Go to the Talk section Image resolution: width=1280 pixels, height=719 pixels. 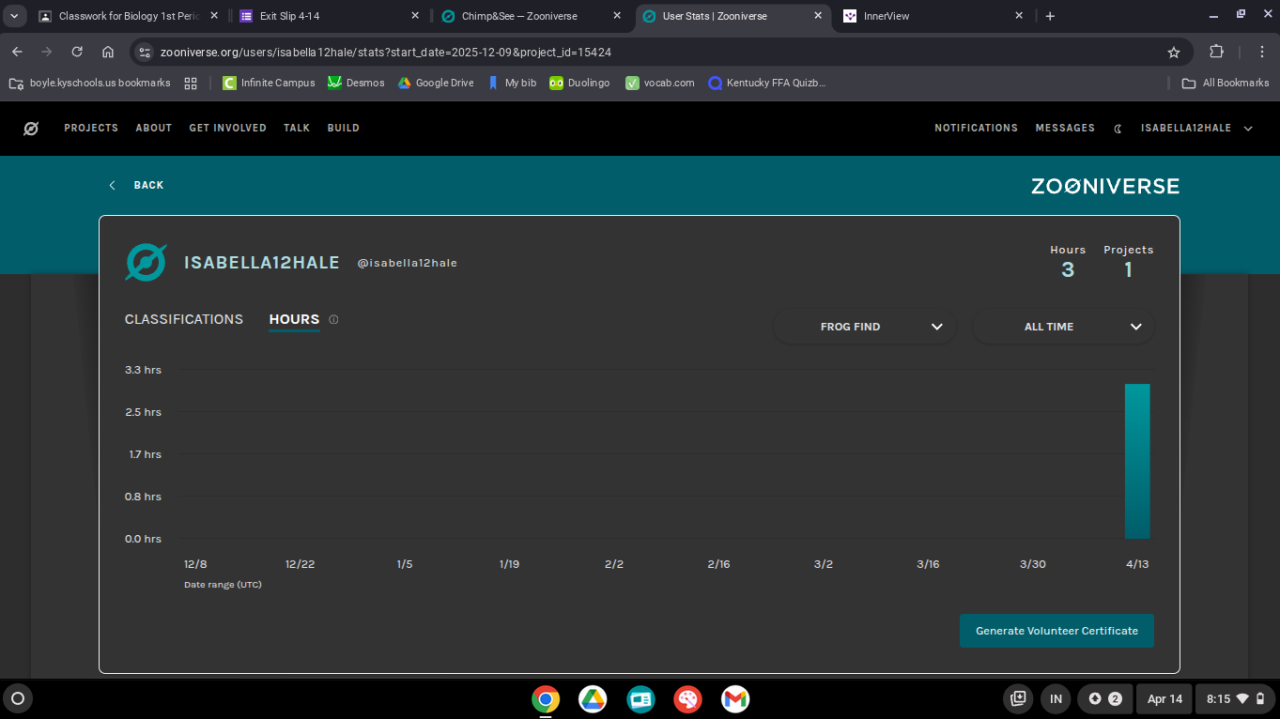tap(296, 128)
